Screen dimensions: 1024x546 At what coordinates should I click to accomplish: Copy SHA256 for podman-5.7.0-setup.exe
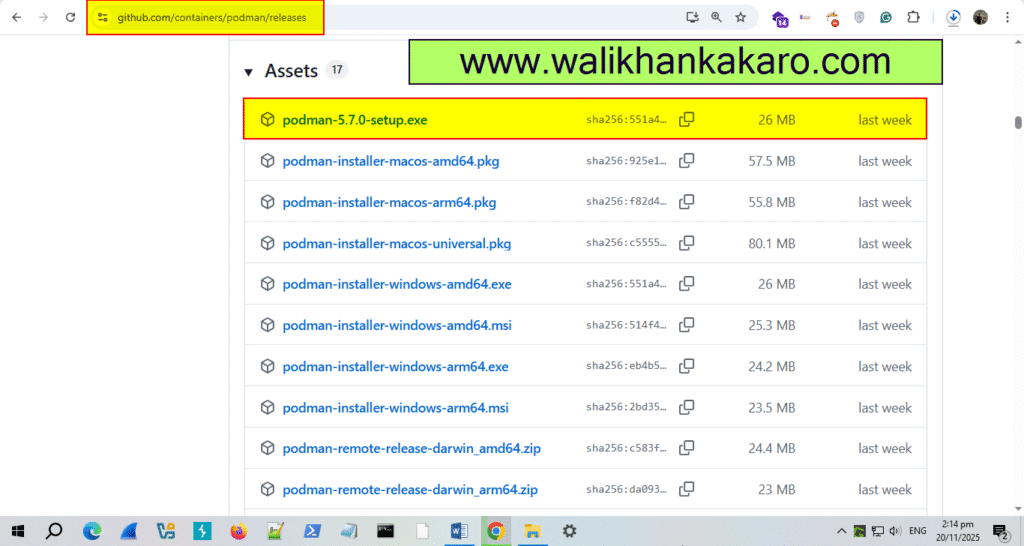[686, 120]
